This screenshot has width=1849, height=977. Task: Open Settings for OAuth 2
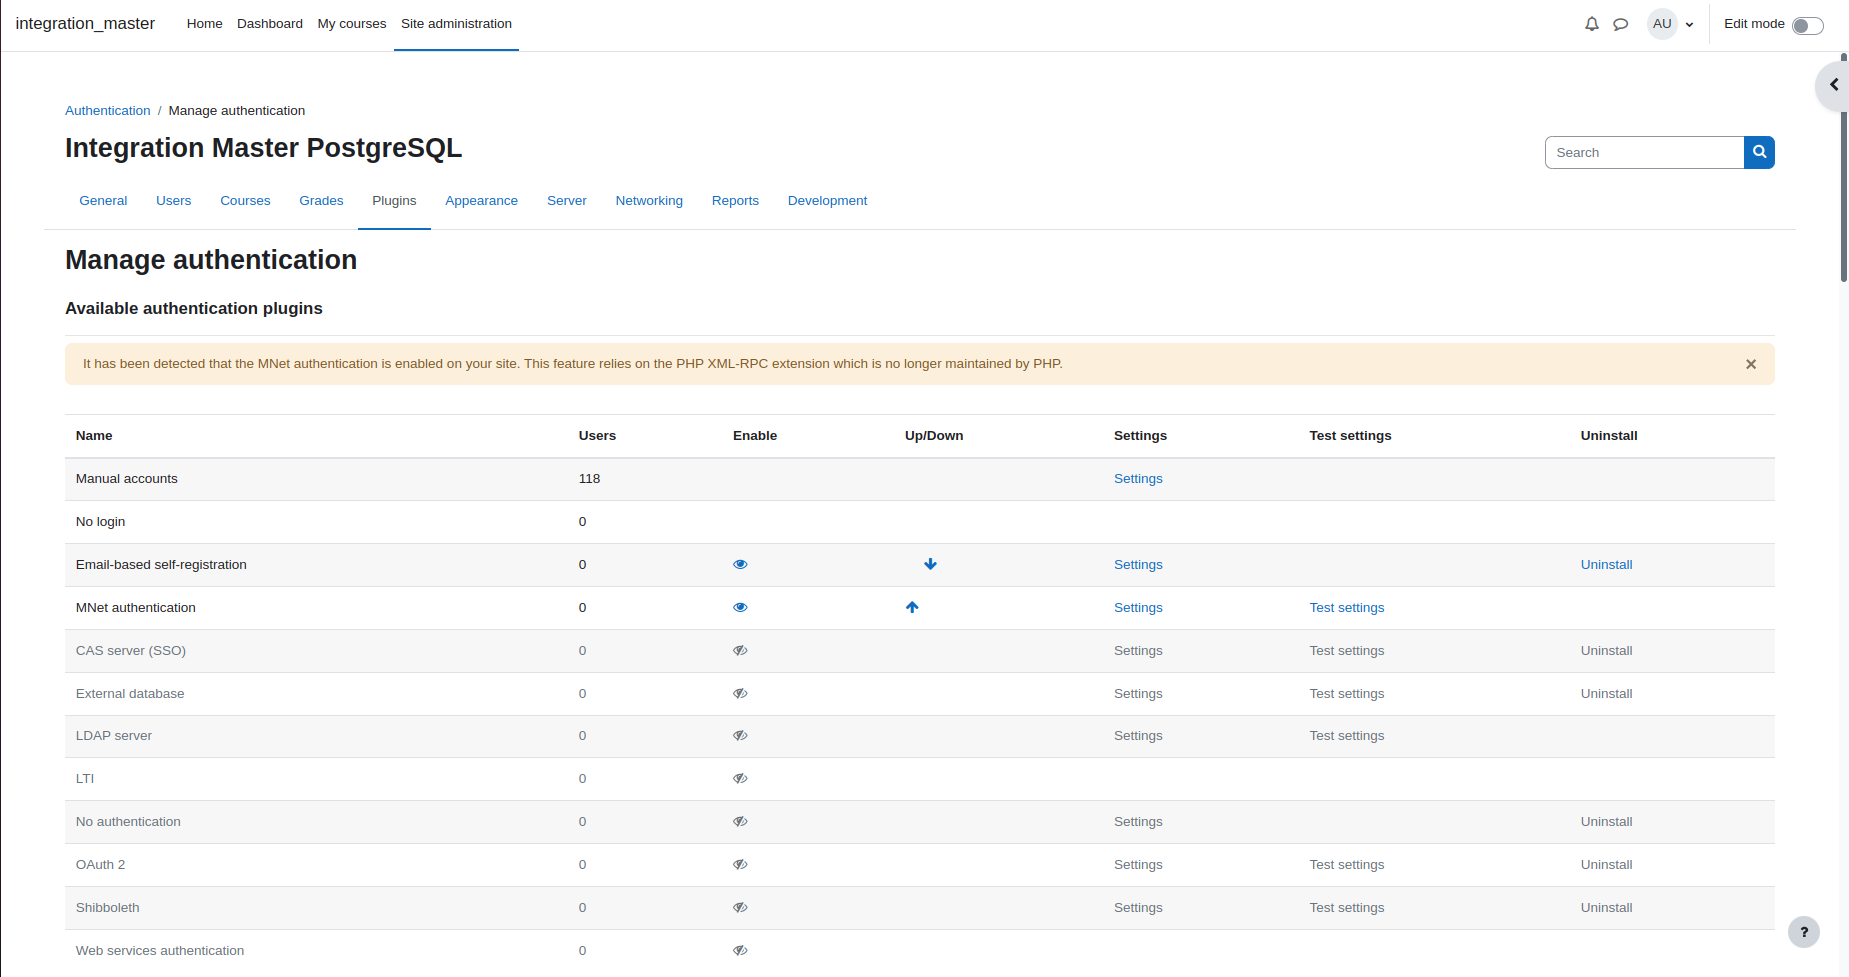(x=1138, y=865)
